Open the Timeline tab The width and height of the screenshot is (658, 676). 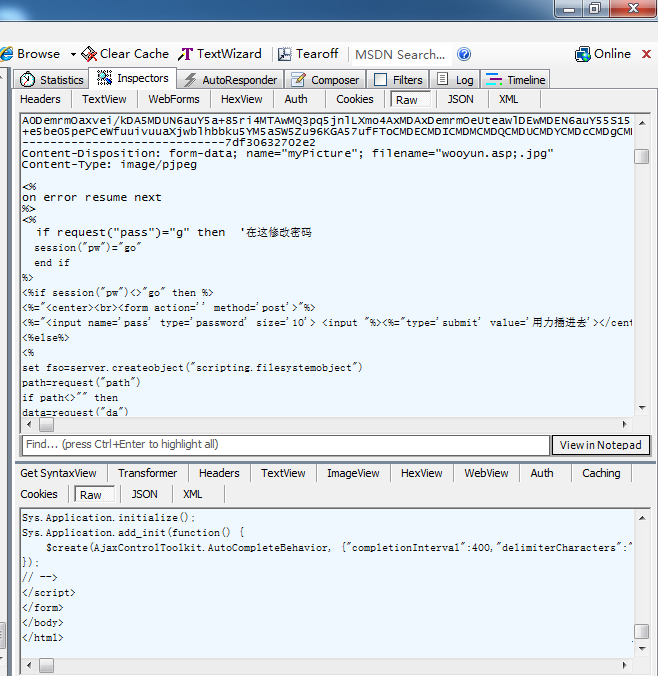click(515, 79)
